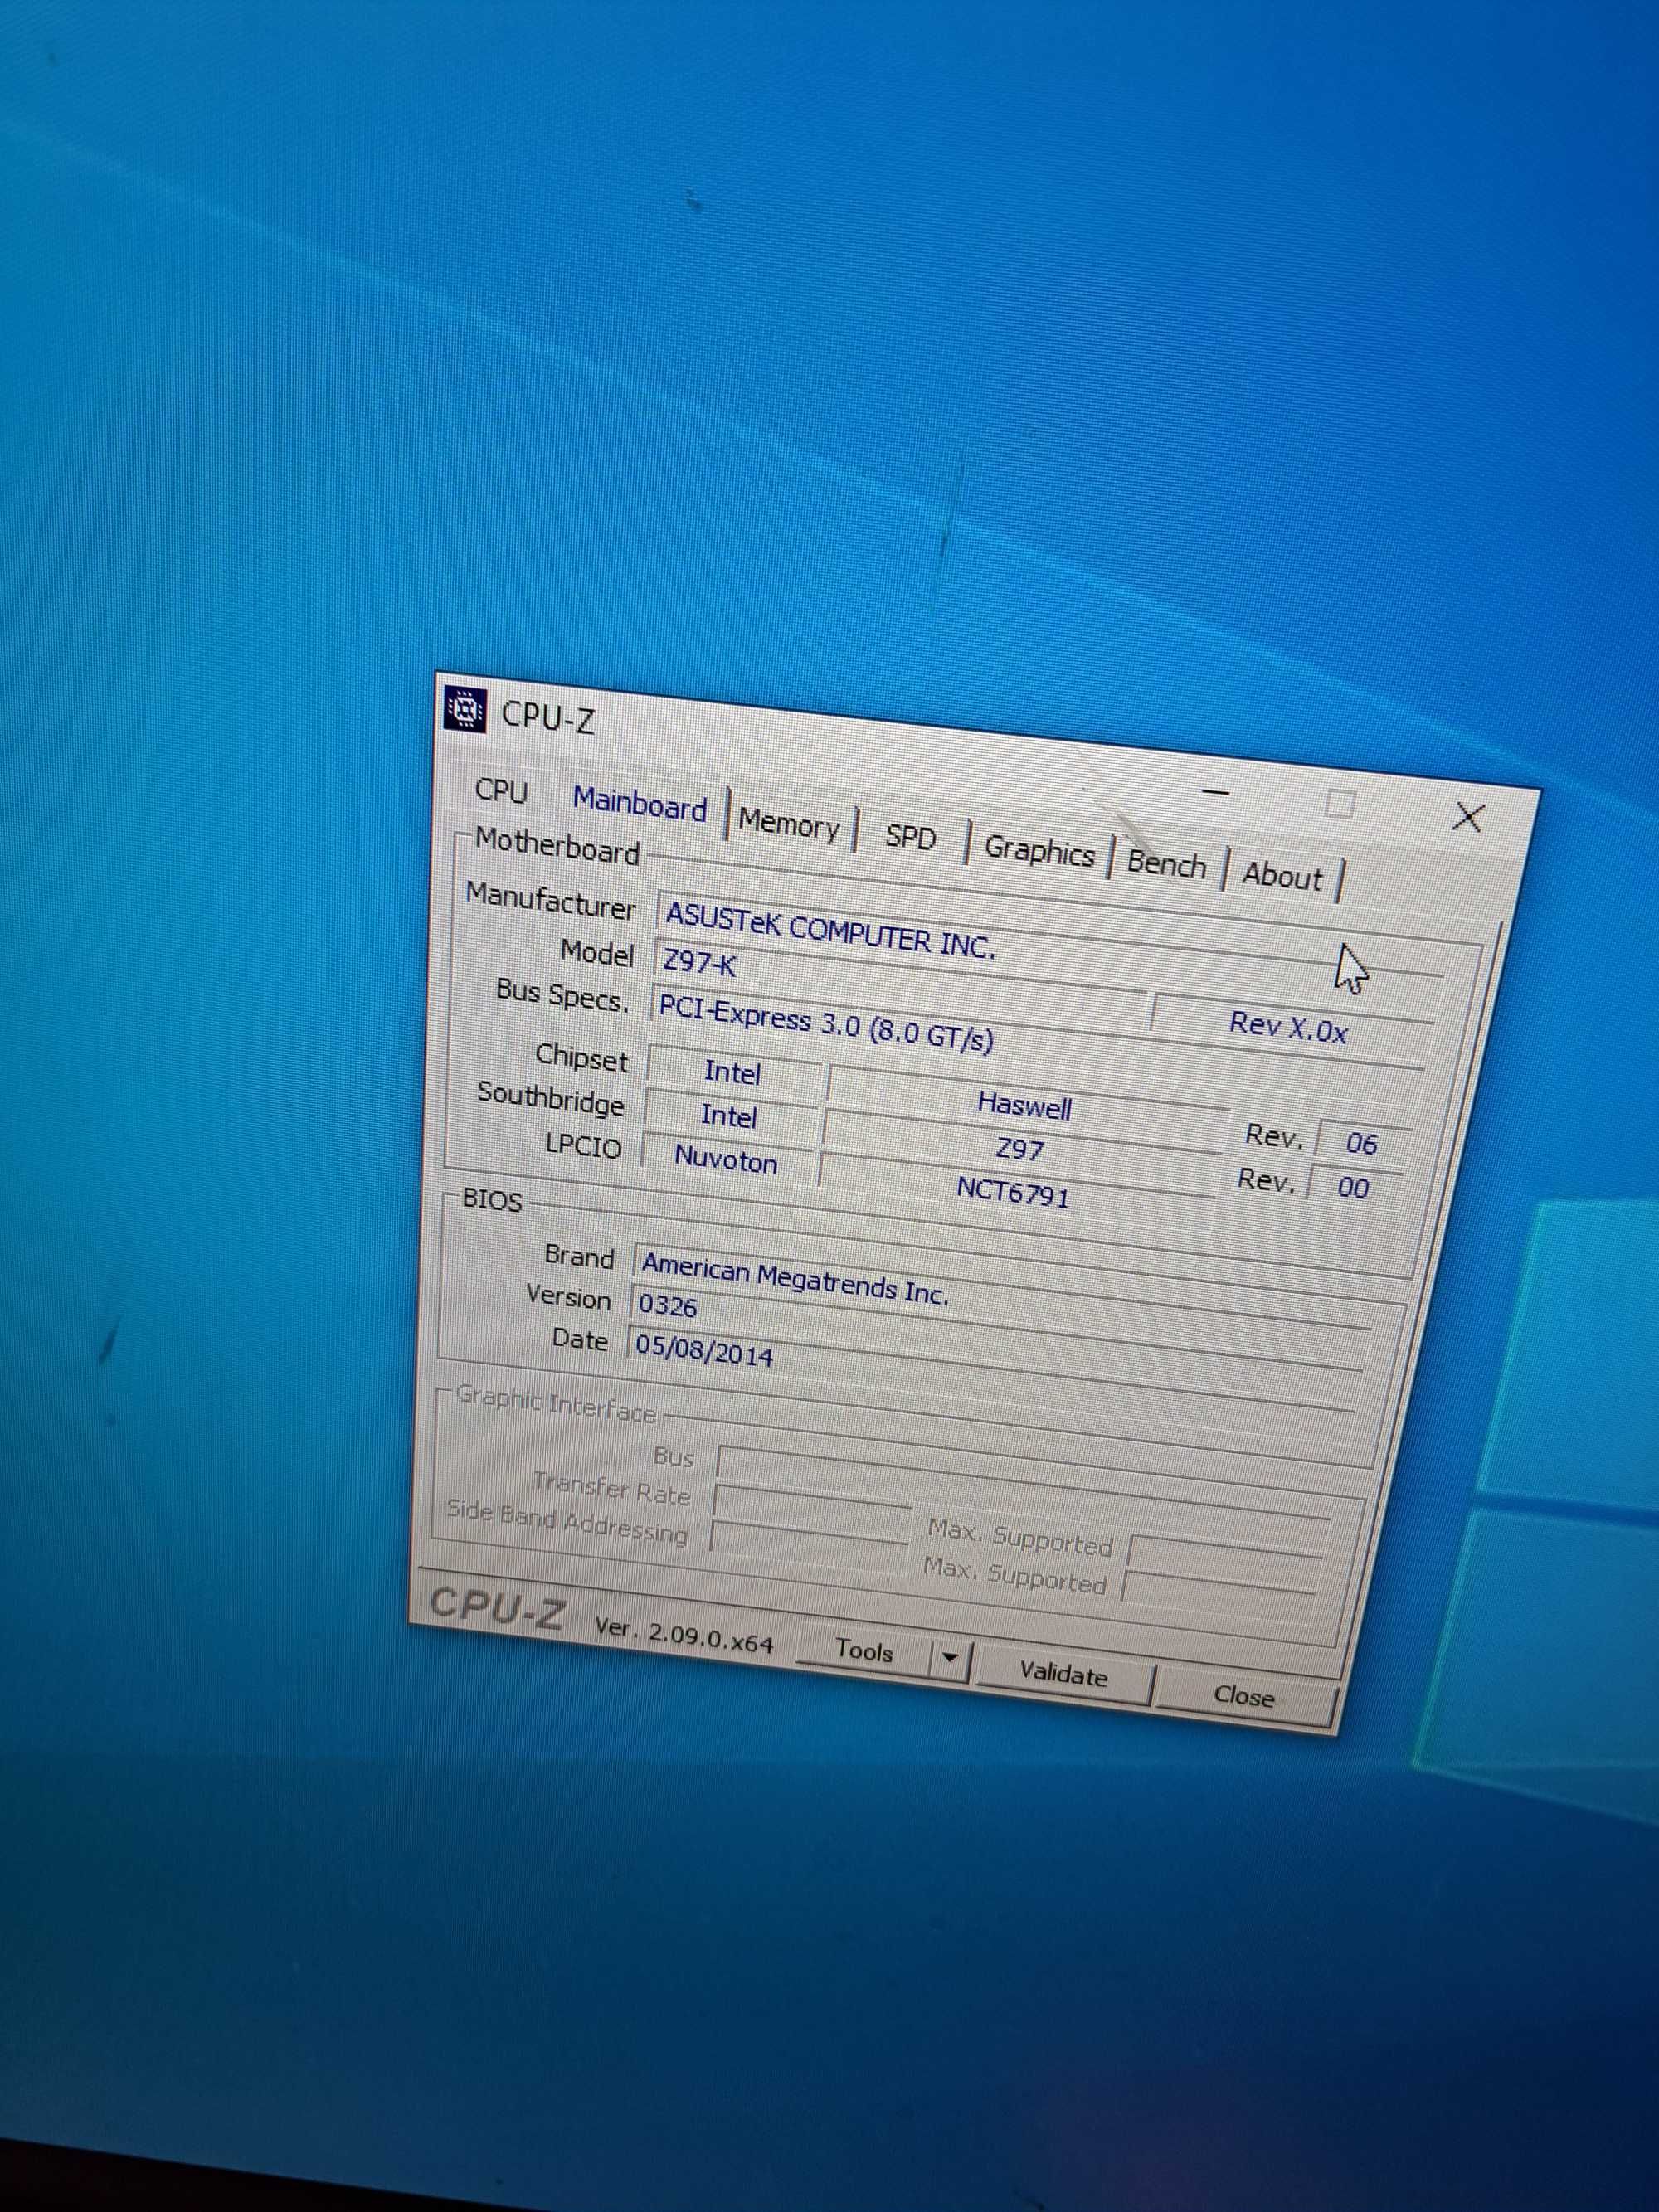The height and width of the screenshot is (2212, 1659).
Task: Click the Tools button
Action: point(864,1651)
